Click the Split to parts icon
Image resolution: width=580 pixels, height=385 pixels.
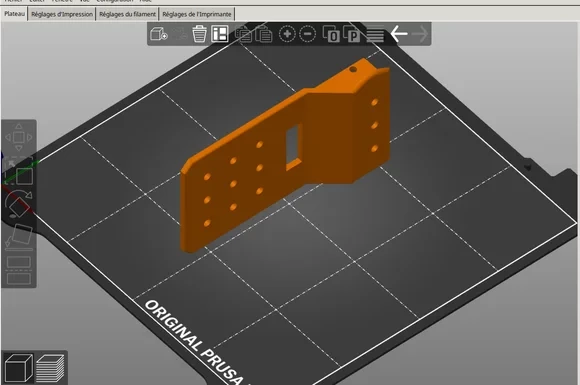tap(351, 34)
